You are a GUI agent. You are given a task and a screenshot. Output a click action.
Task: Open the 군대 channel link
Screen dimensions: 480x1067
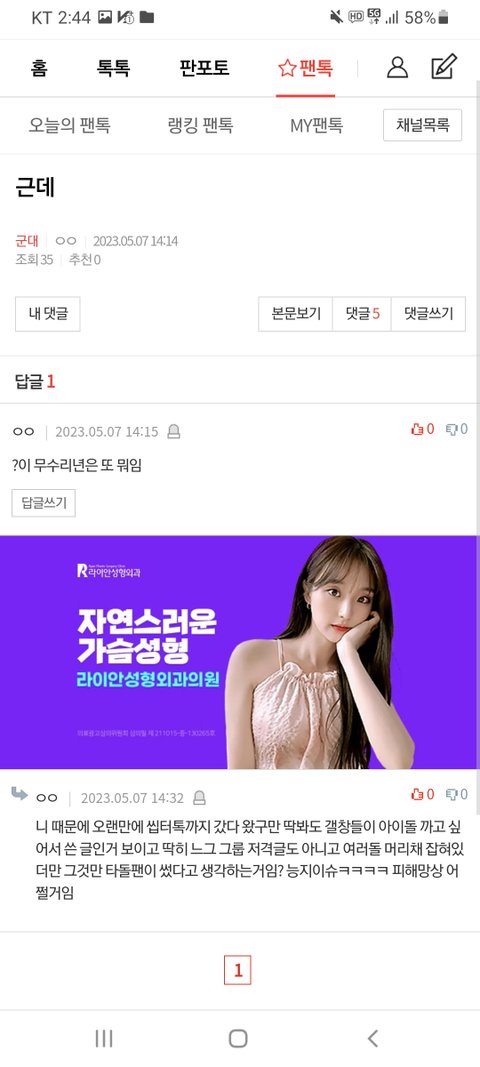pyautogui.click(x=27, y=241)
